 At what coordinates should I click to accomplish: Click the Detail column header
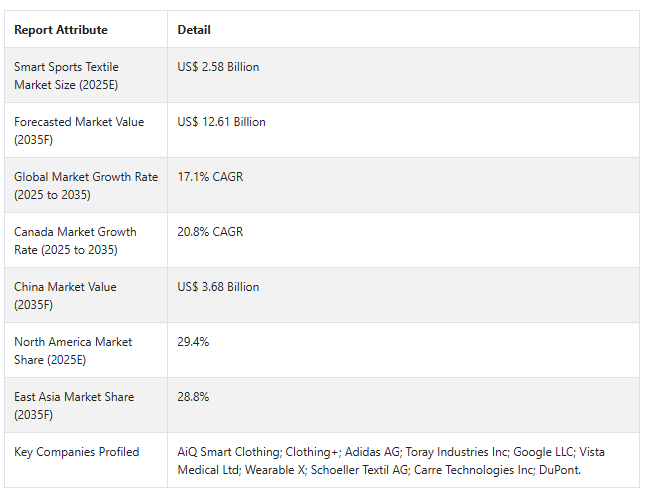tap(194, 30)
